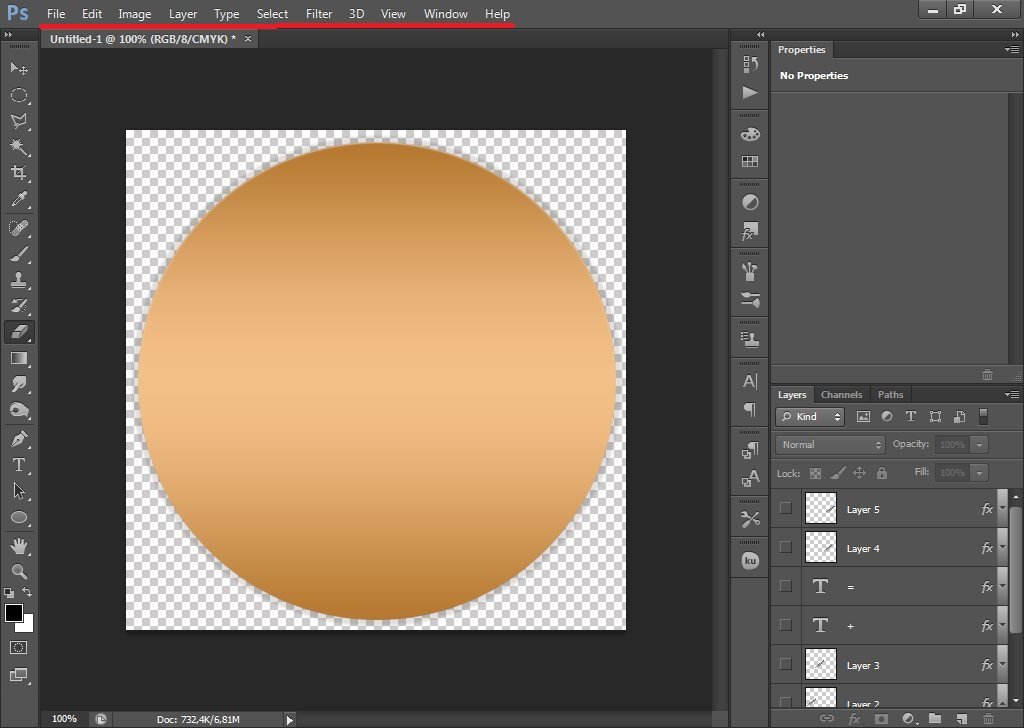Viewport: 1024px width, 728px height.
Task: Open the Swatches grid panel icon
Action: click(750, 161)
